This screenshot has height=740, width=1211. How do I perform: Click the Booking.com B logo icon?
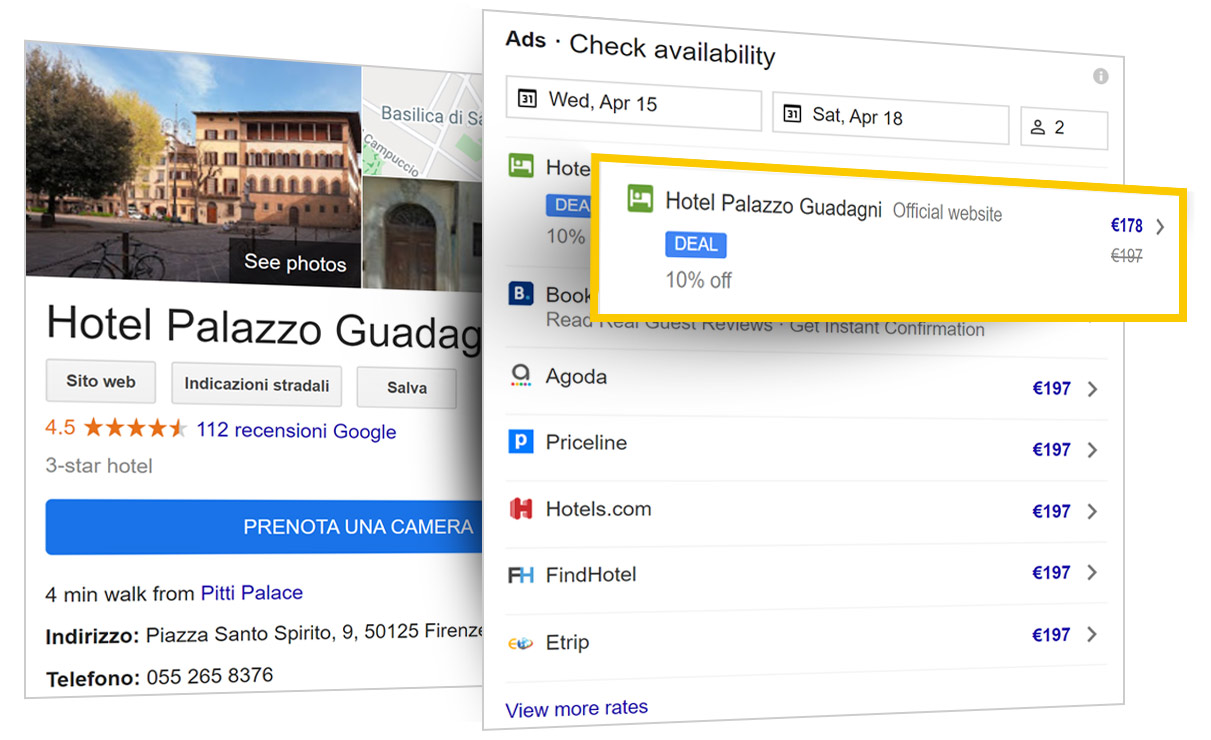(x=520, y=294)
